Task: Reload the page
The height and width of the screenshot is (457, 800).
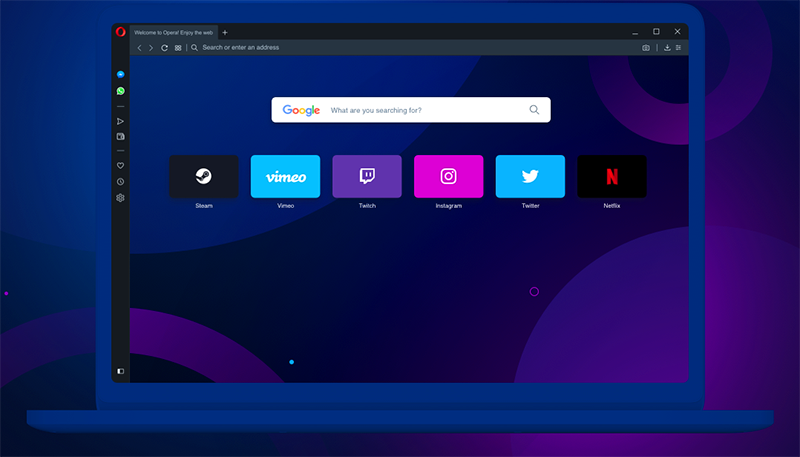Action: (164, 47)
